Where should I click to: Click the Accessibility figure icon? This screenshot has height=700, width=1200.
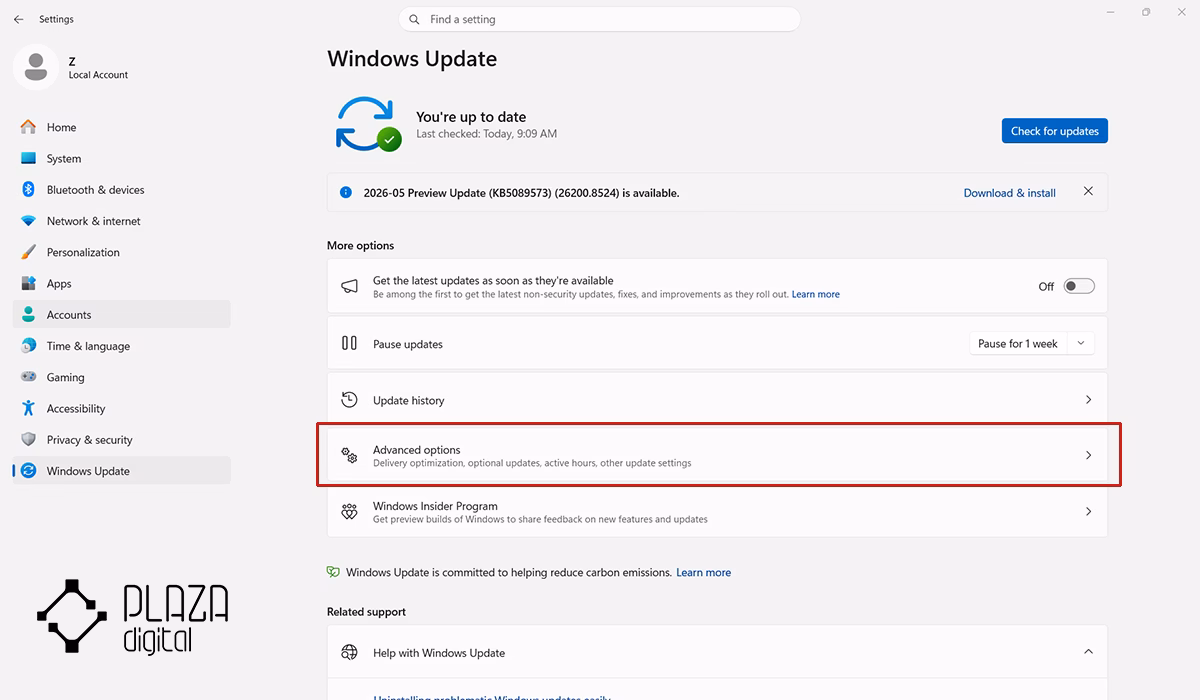(28, 408)
